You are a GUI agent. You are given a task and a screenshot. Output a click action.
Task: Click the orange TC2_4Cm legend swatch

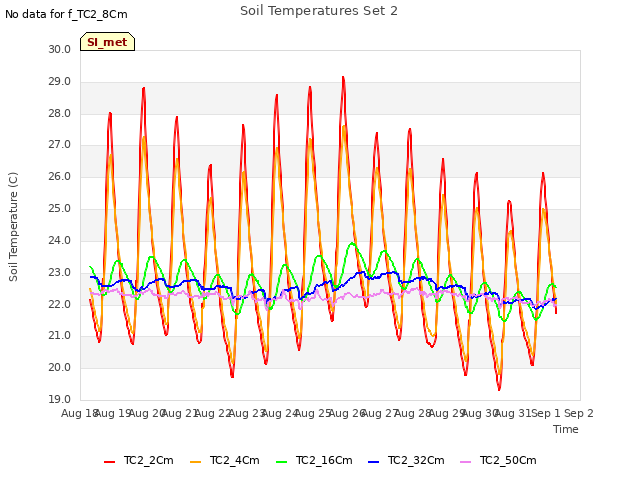pyautogui.click(x=196, y=462)
